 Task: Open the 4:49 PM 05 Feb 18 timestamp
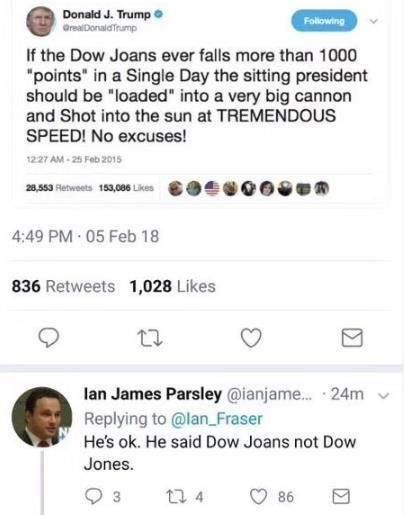click(x=85, y=236)
